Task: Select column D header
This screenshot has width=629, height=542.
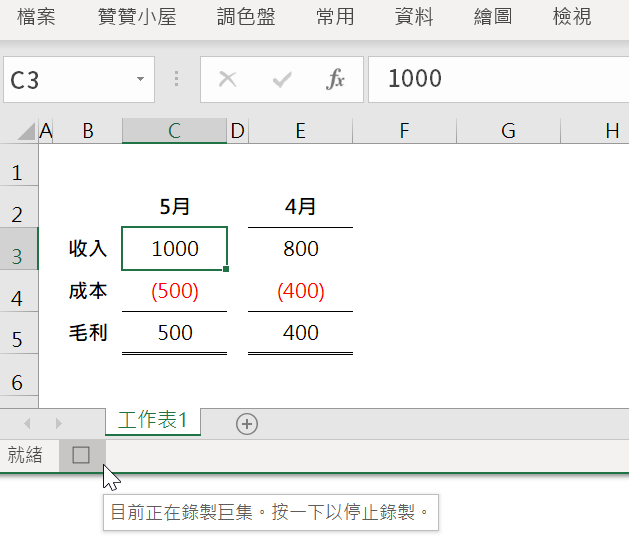Action: pos(237,131)
